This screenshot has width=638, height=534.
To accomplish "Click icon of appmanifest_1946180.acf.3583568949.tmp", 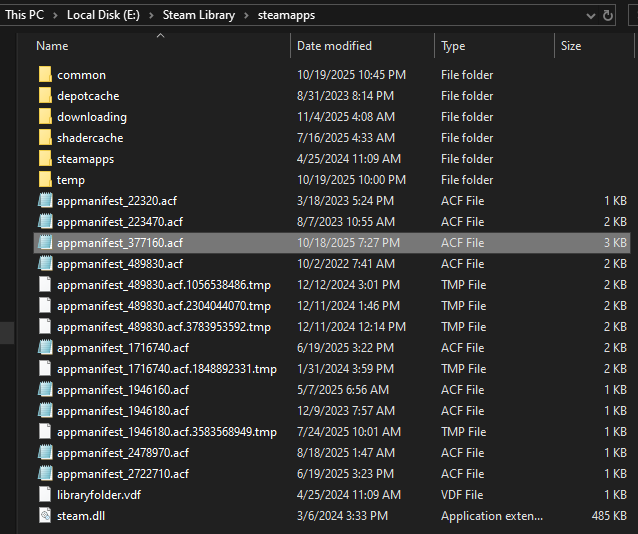I will coord(45,432).
